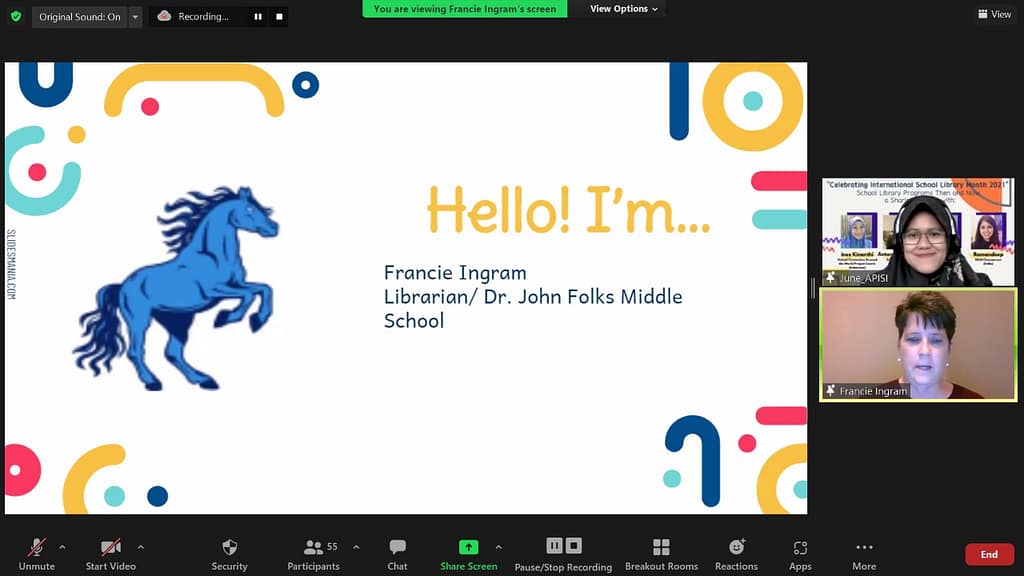Expand video options caret beside Start Video
1024x576 pixels.
[140, 547]
